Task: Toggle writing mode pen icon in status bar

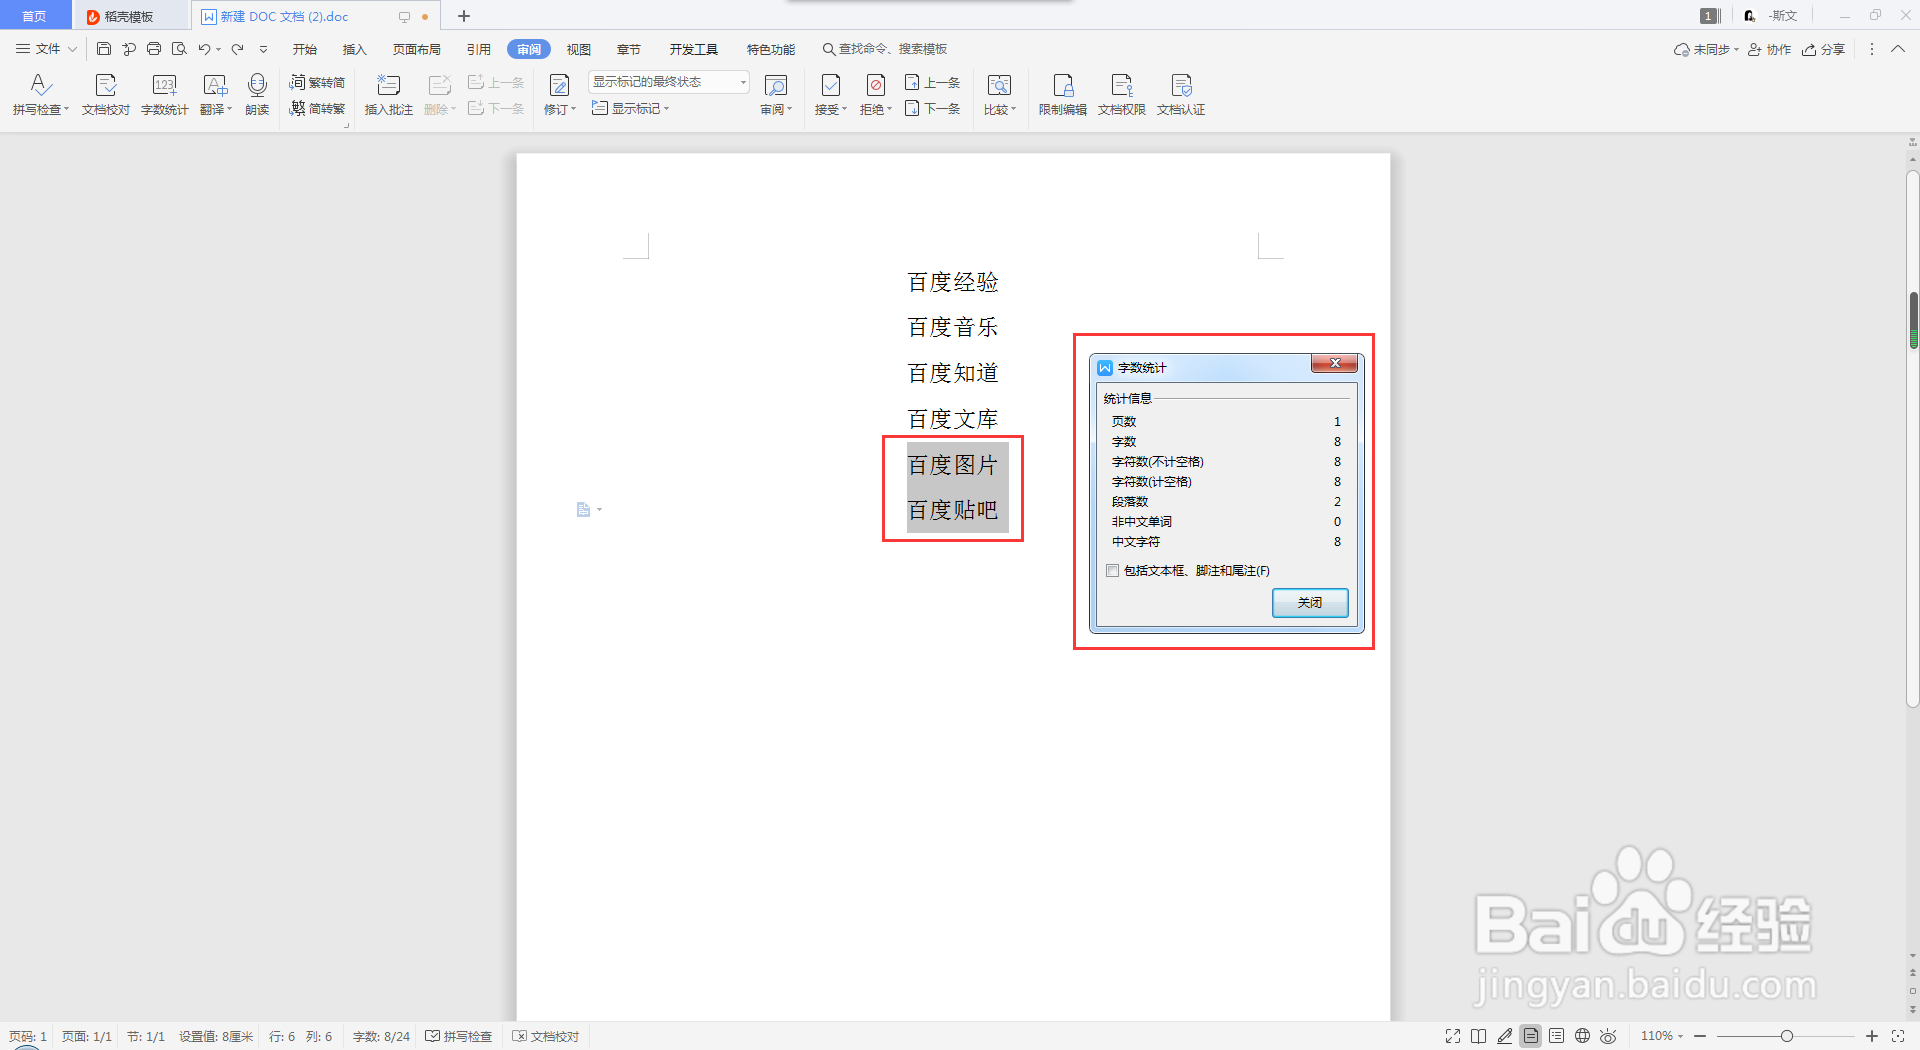Action: (x=1505, y=1036)
